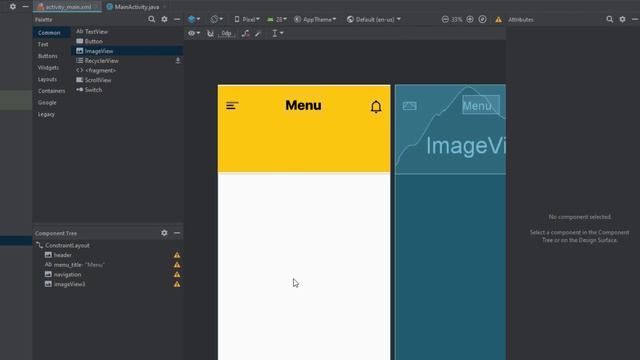Image resolution: width=640 pixels, height=360 pixels.
Task: Search attributes with the magnifier icon
Action: 609,19
